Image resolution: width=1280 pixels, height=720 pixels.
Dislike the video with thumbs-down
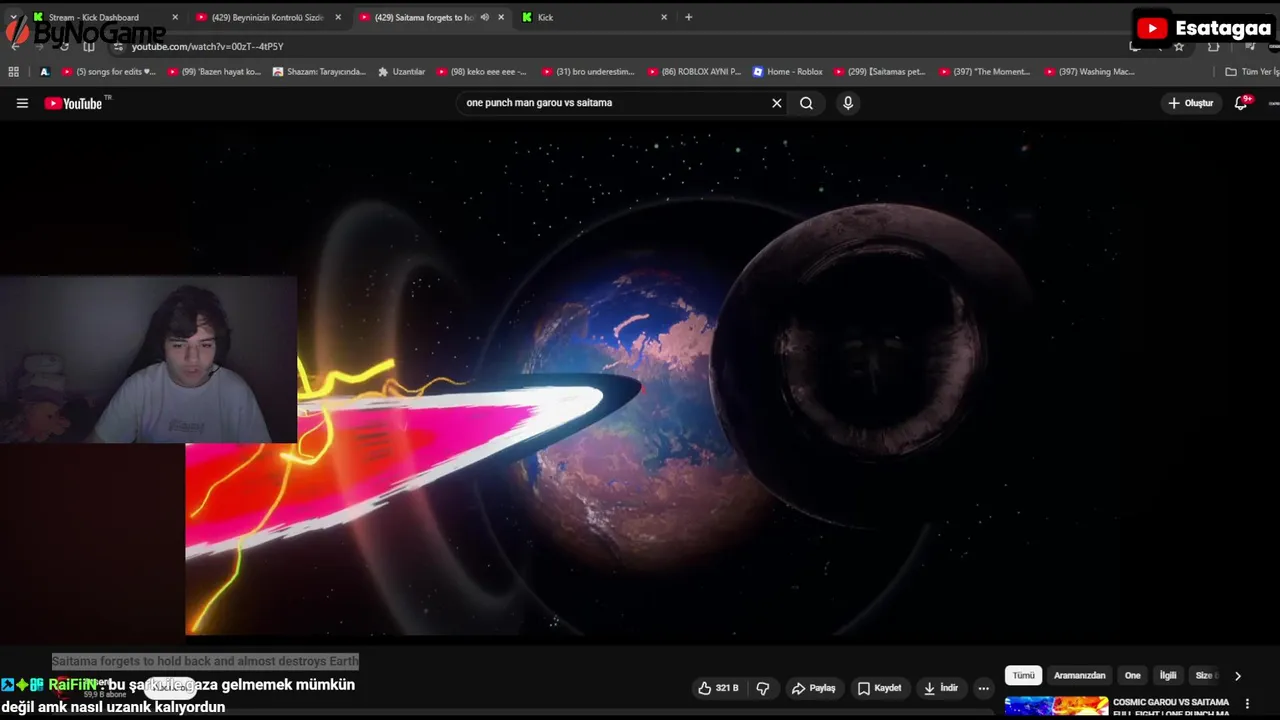[x=763, y=688]
